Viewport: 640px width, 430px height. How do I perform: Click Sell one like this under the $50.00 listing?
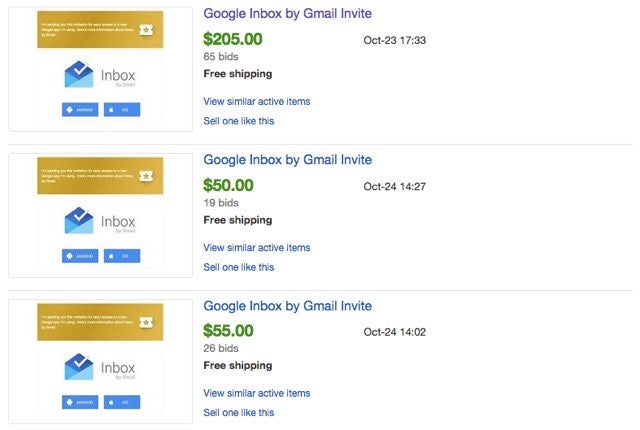click(239, 267)
